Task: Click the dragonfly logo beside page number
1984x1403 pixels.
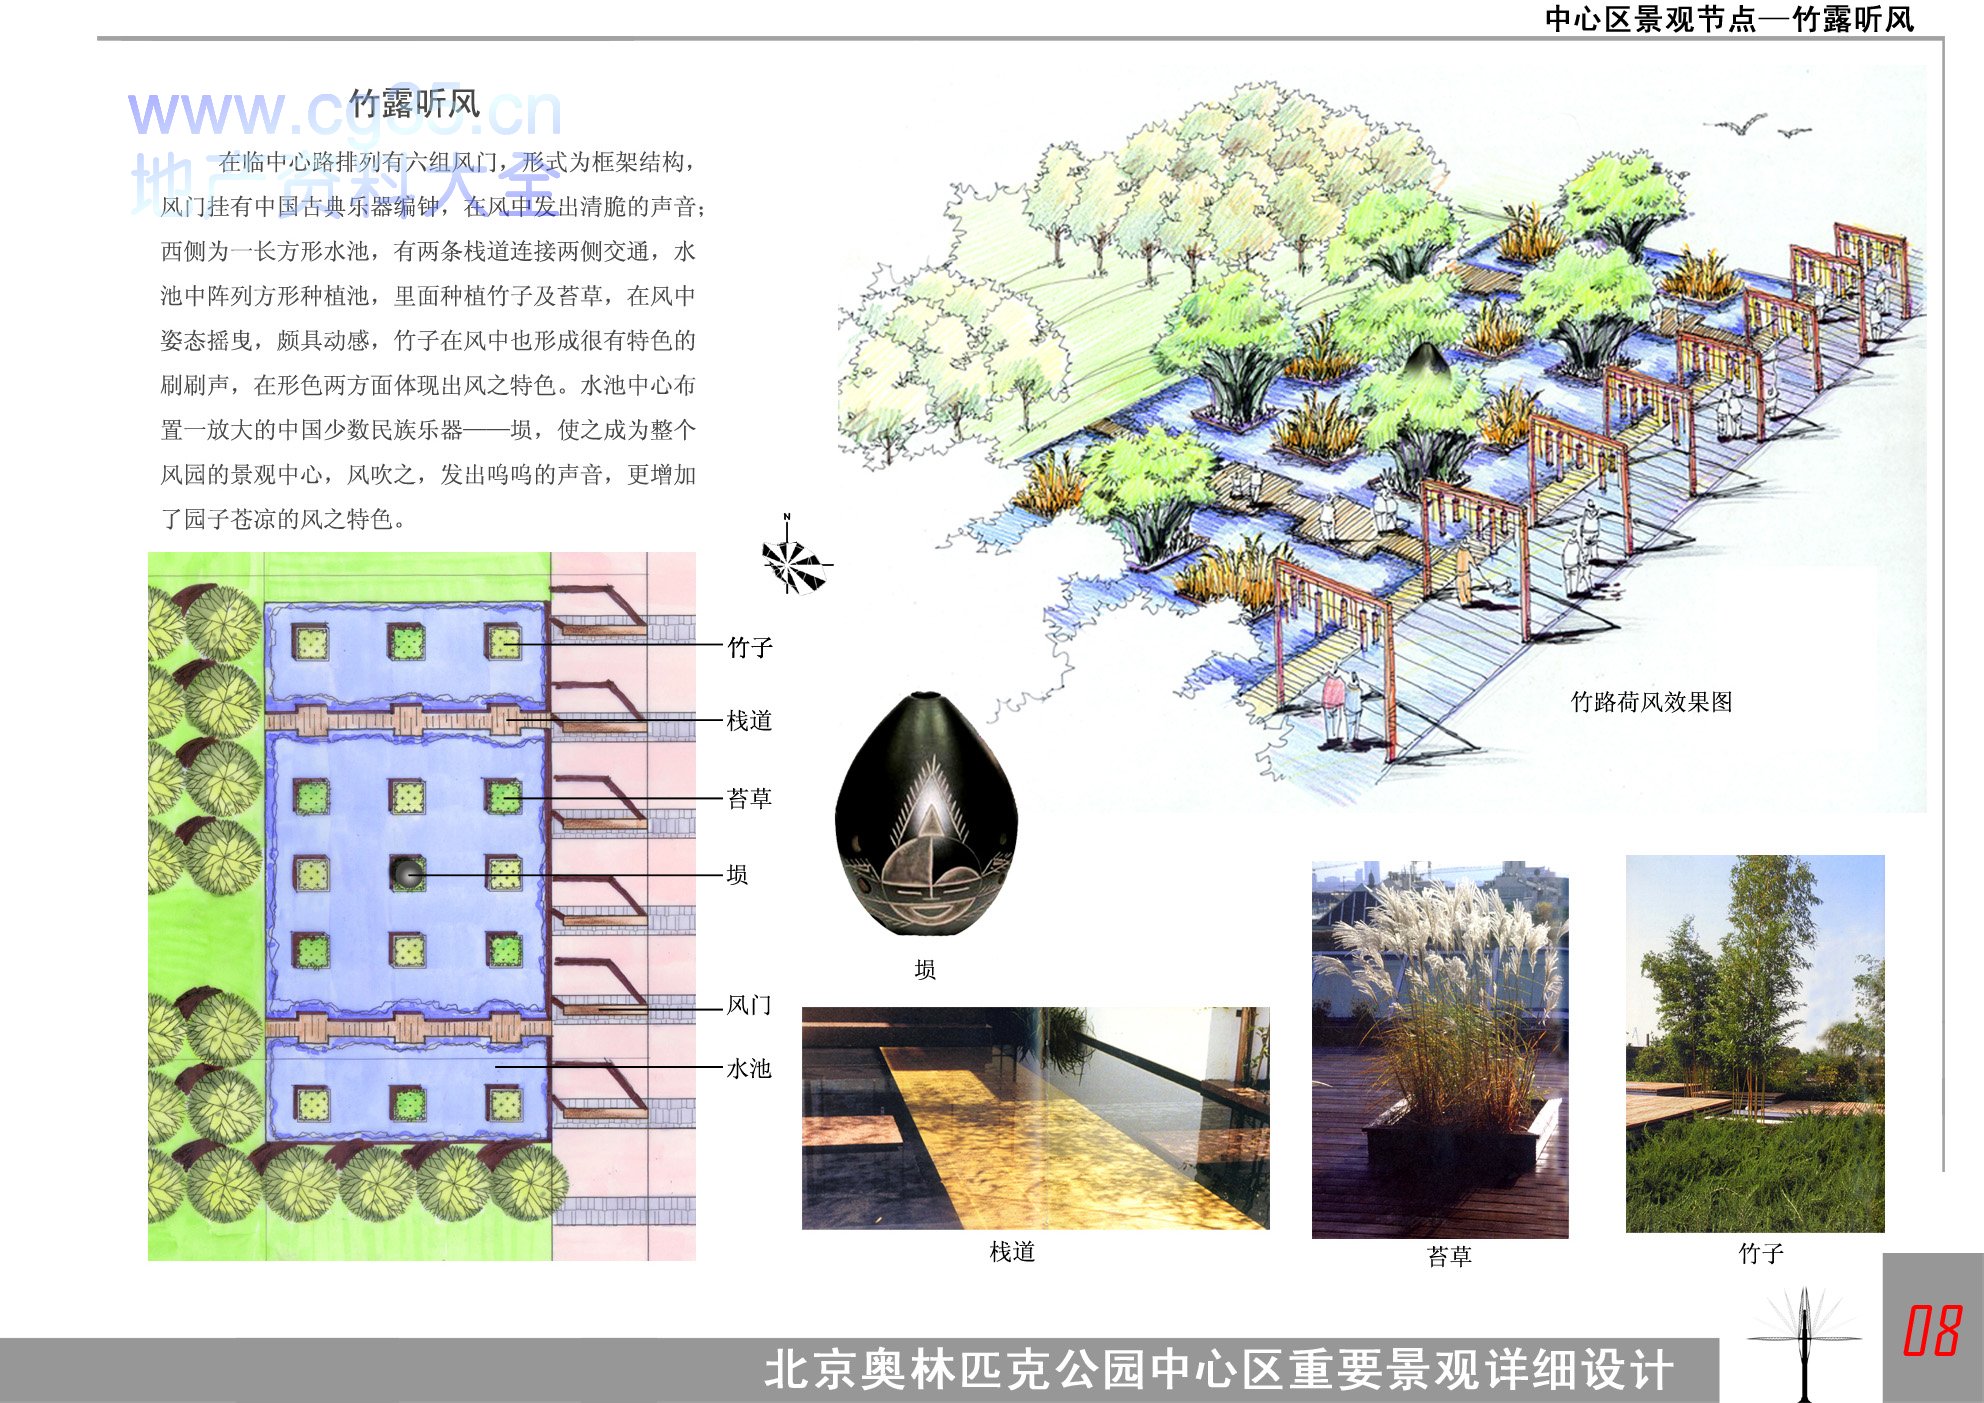Action: [x=1804, y=1340]
